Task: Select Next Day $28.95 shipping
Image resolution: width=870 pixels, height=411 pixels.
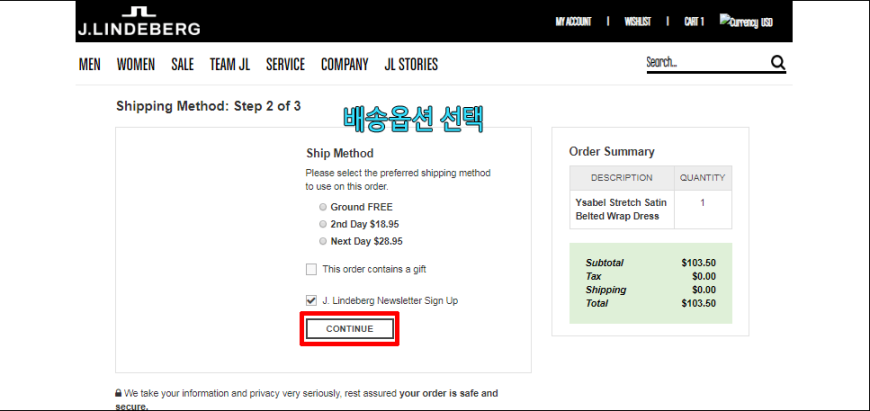Action: coord(323,241)
